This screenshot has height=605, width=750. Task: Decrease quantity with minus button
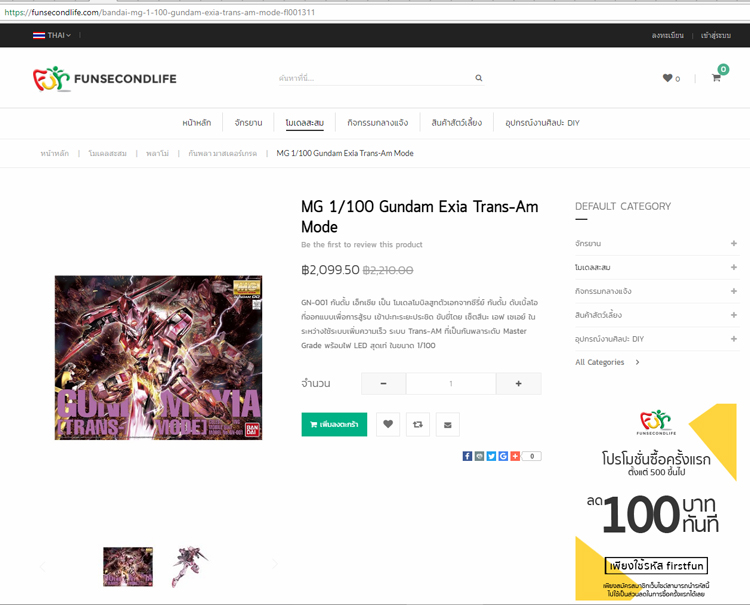pos(384,384)
